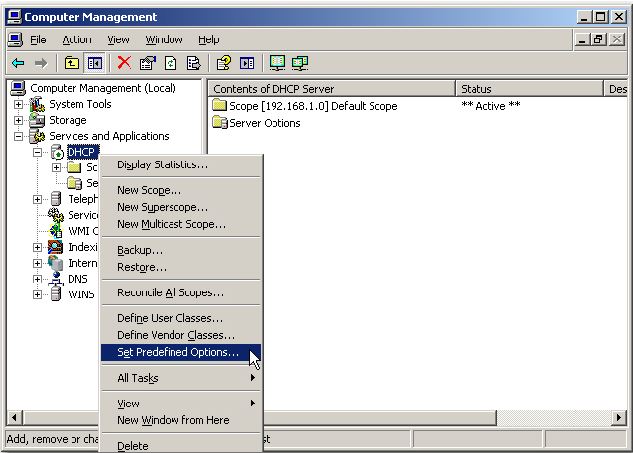633x453 pixels.
Task: Collapse the Services and Applications node
Action: point(18,136)
